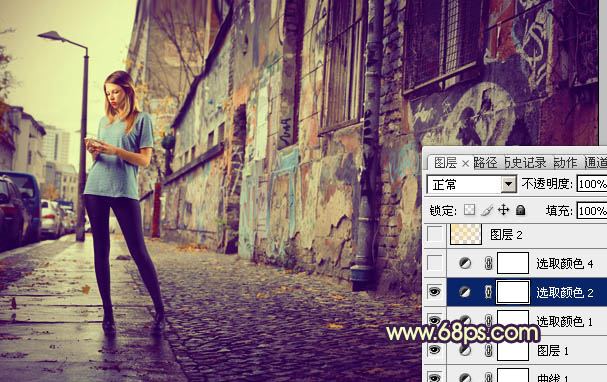Click the 填充 fill value field
The width and height of the screenshot is (607, 382).
click(x=592, y=211)
